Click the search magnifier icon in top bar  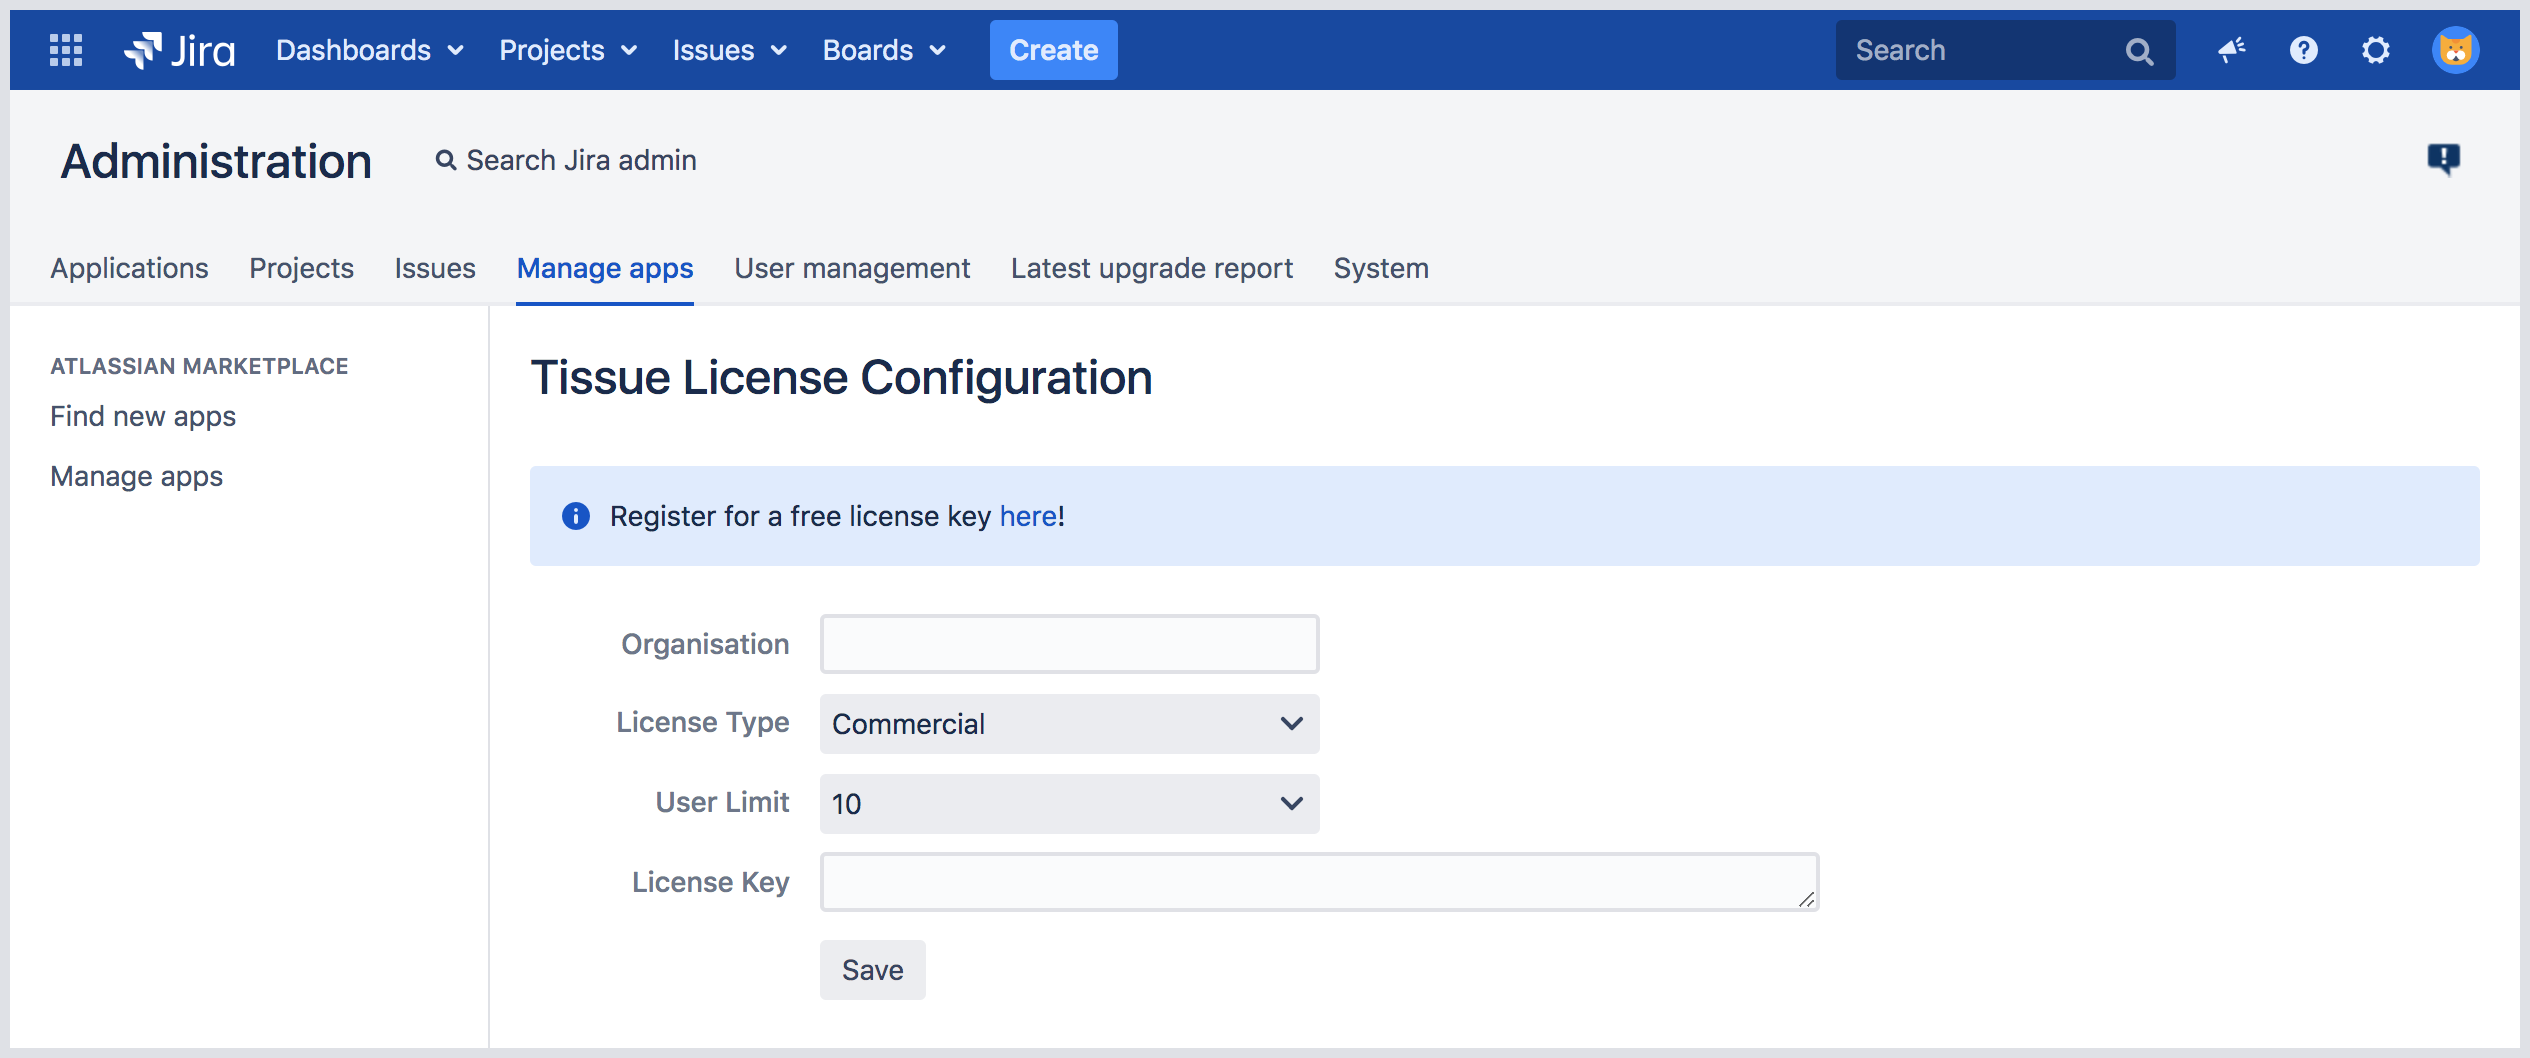[2139, 51]
